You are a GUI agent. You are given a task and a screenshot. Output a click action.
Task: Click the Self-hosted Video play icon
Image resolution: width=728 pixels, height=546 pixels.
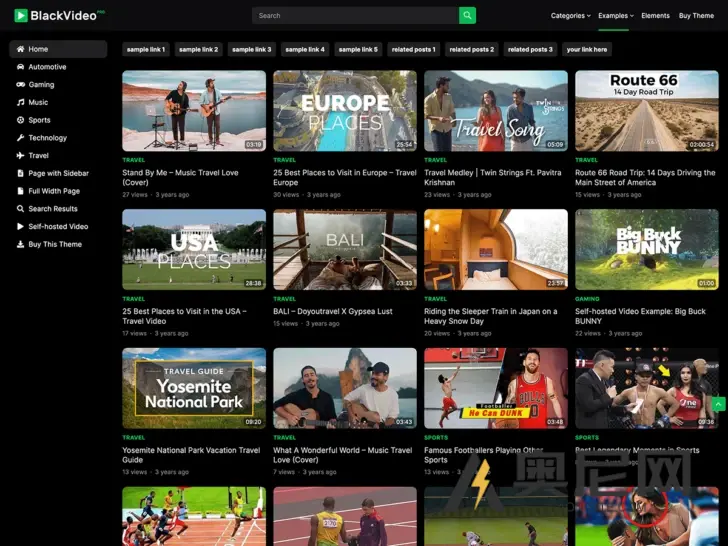20,227
